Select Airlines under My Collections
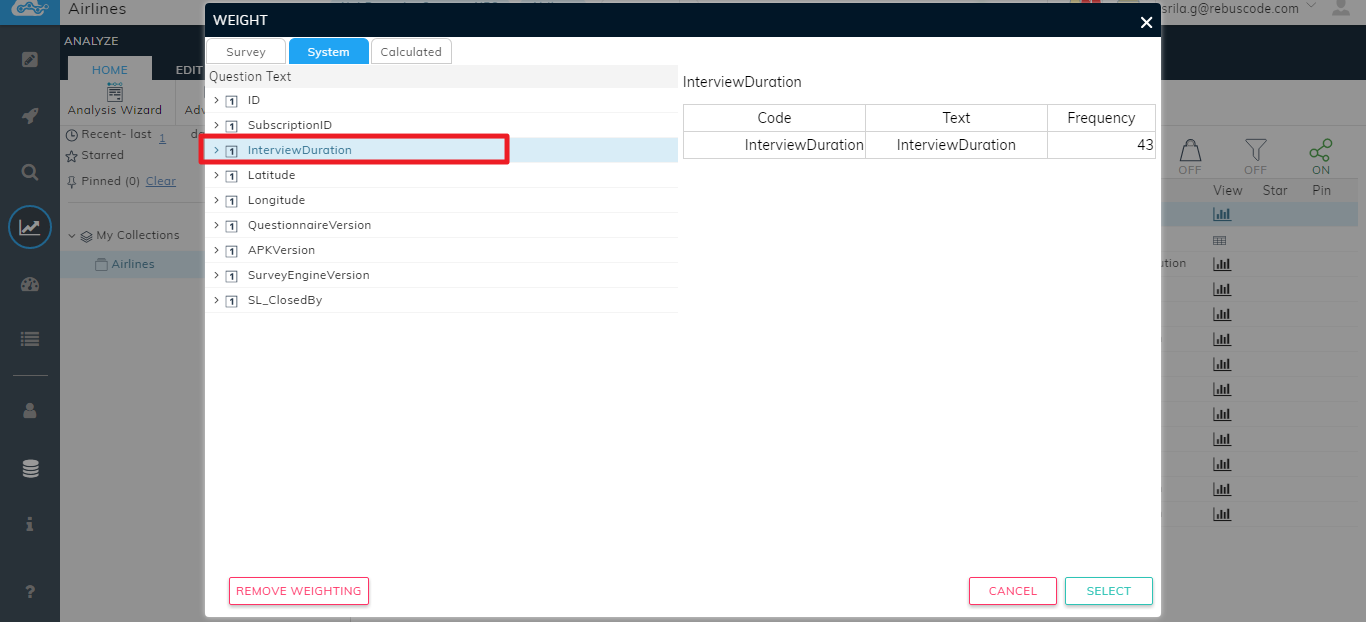Image resolution: width=1366 pixels, height=622 pixels. [133, 264]
